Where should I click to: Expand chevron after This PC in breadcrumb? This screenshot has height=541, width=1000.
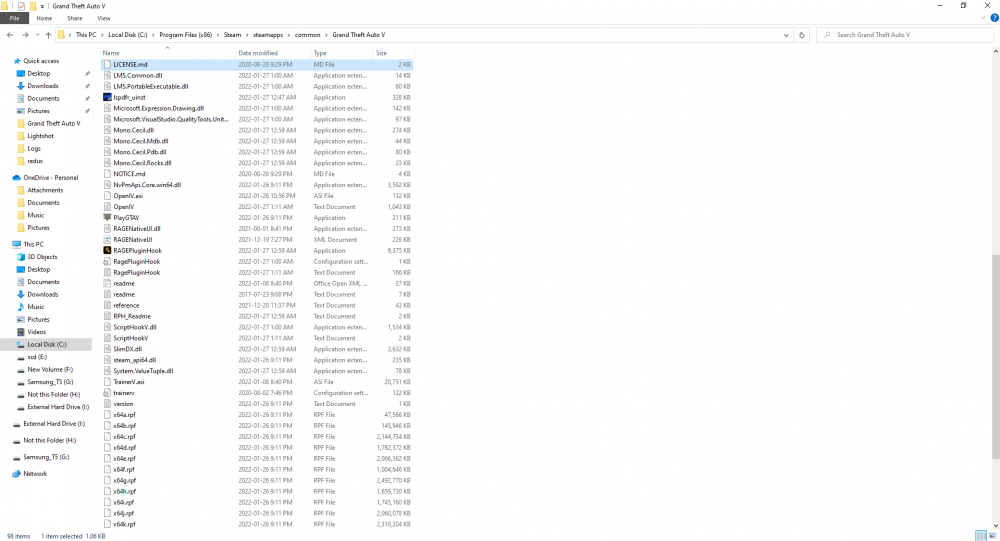pyautogui.click(x=102, y=35)
